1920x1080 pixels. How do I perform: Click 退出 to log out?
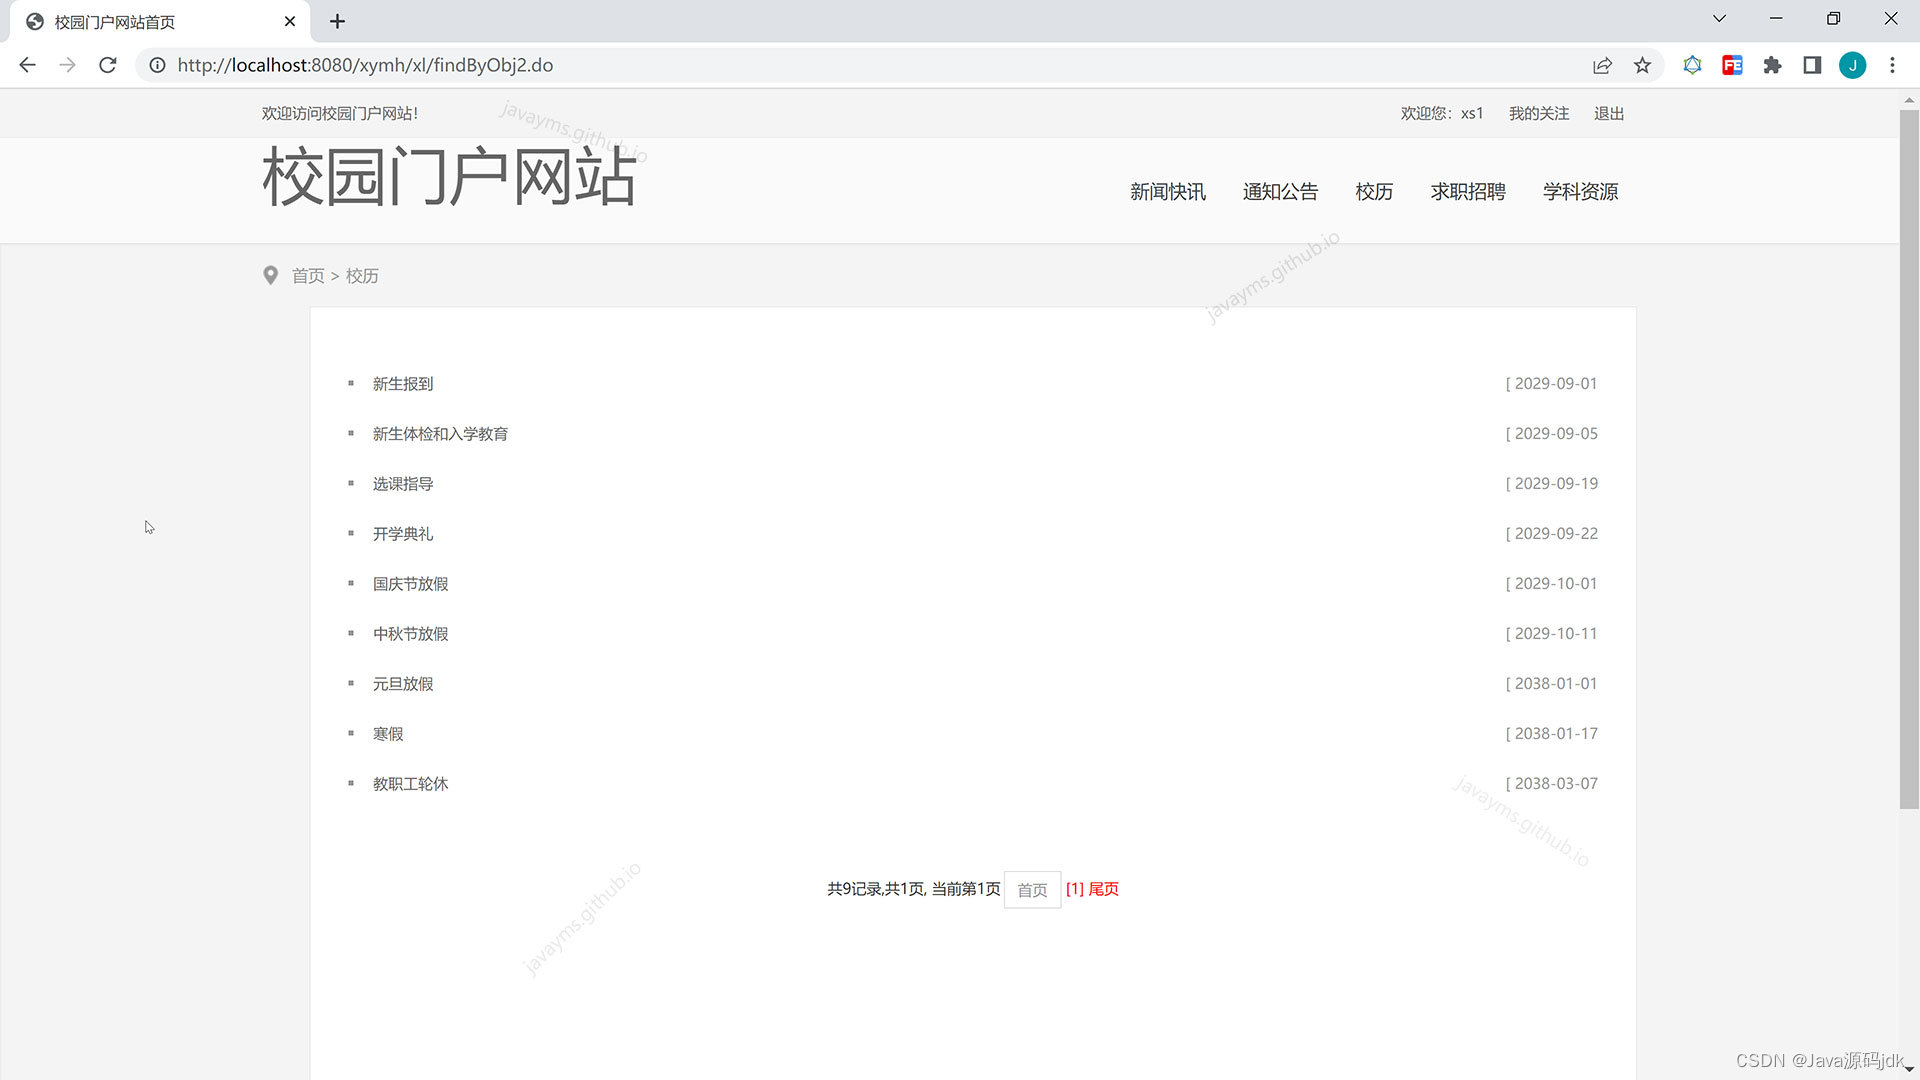(1608, 114)
